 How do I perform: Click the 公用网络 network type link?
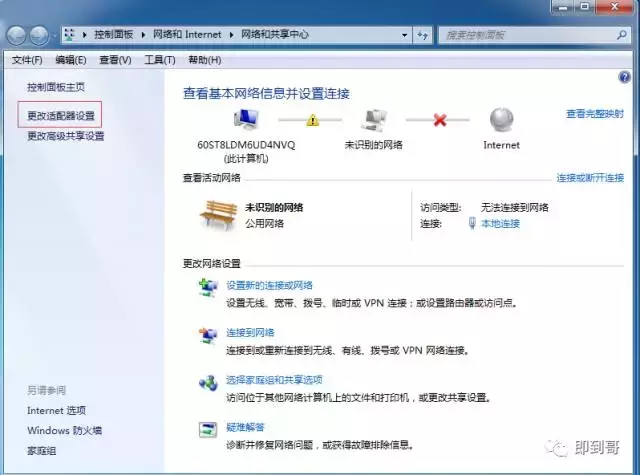pos(264,223)
